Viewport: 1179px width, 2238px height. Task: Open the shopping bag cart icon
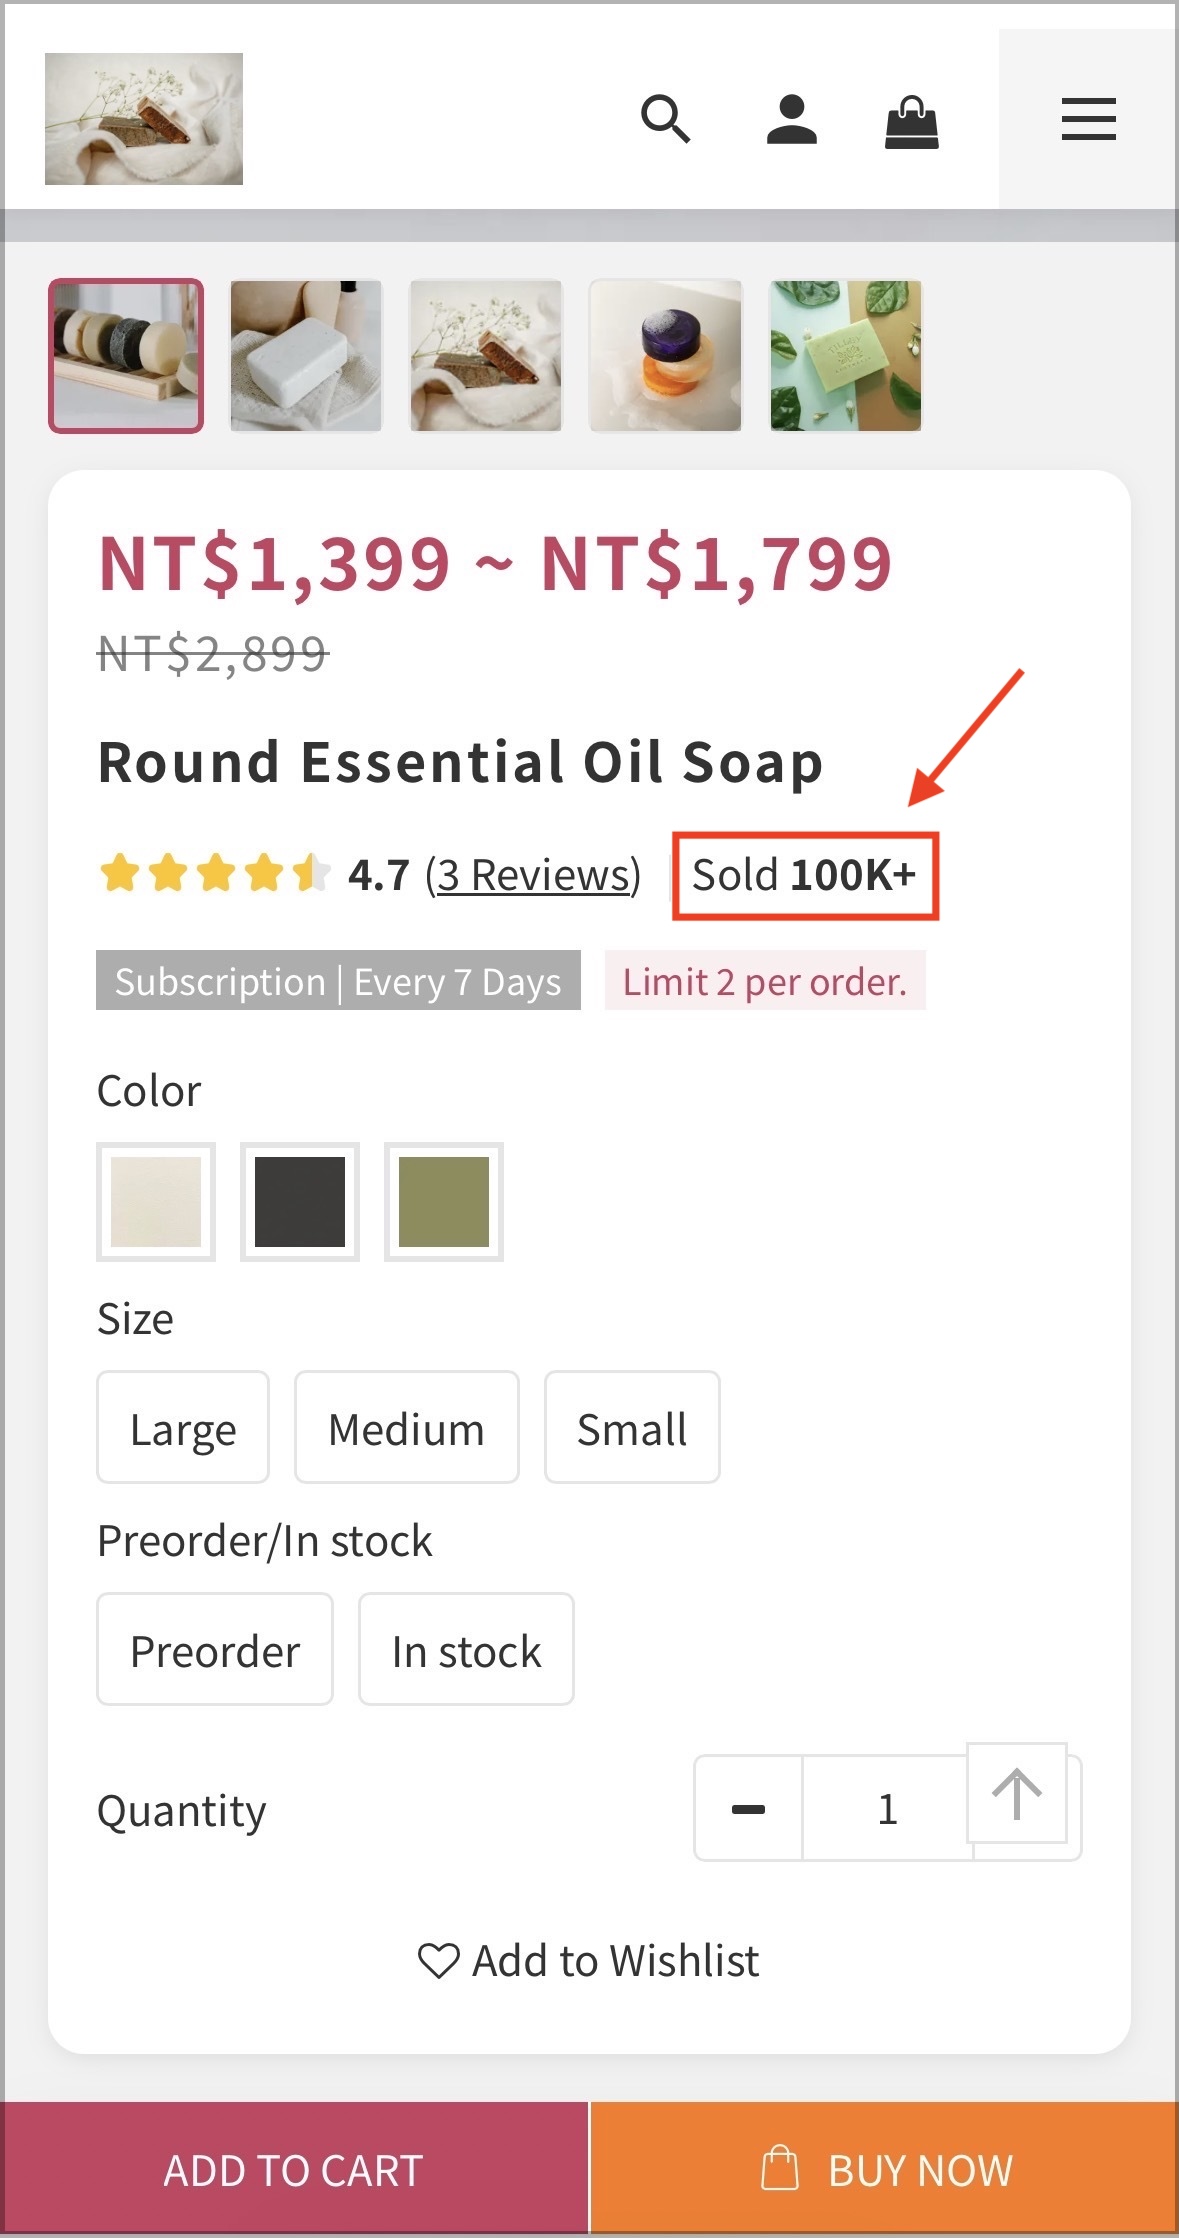[912, 121]
